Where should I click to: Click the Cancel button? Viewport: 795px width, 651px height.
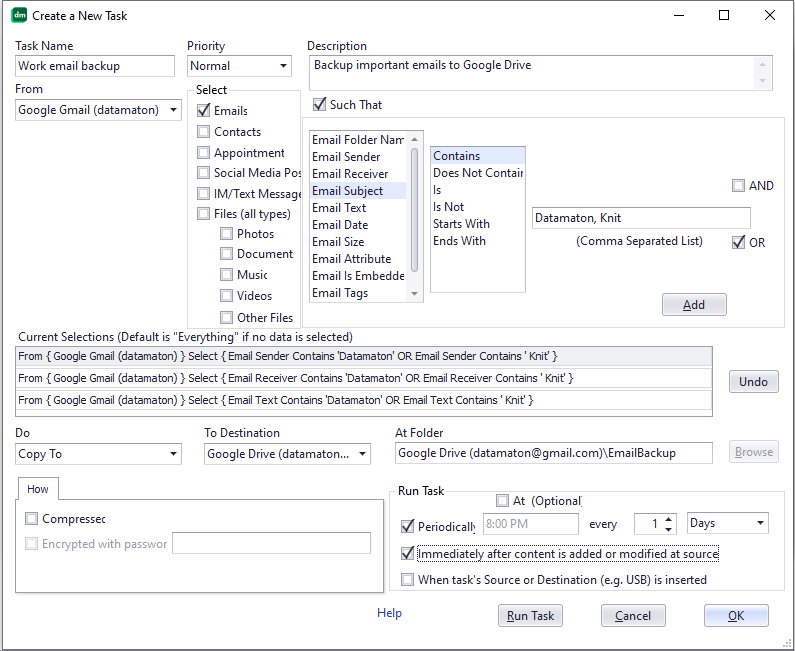point(633,616)
